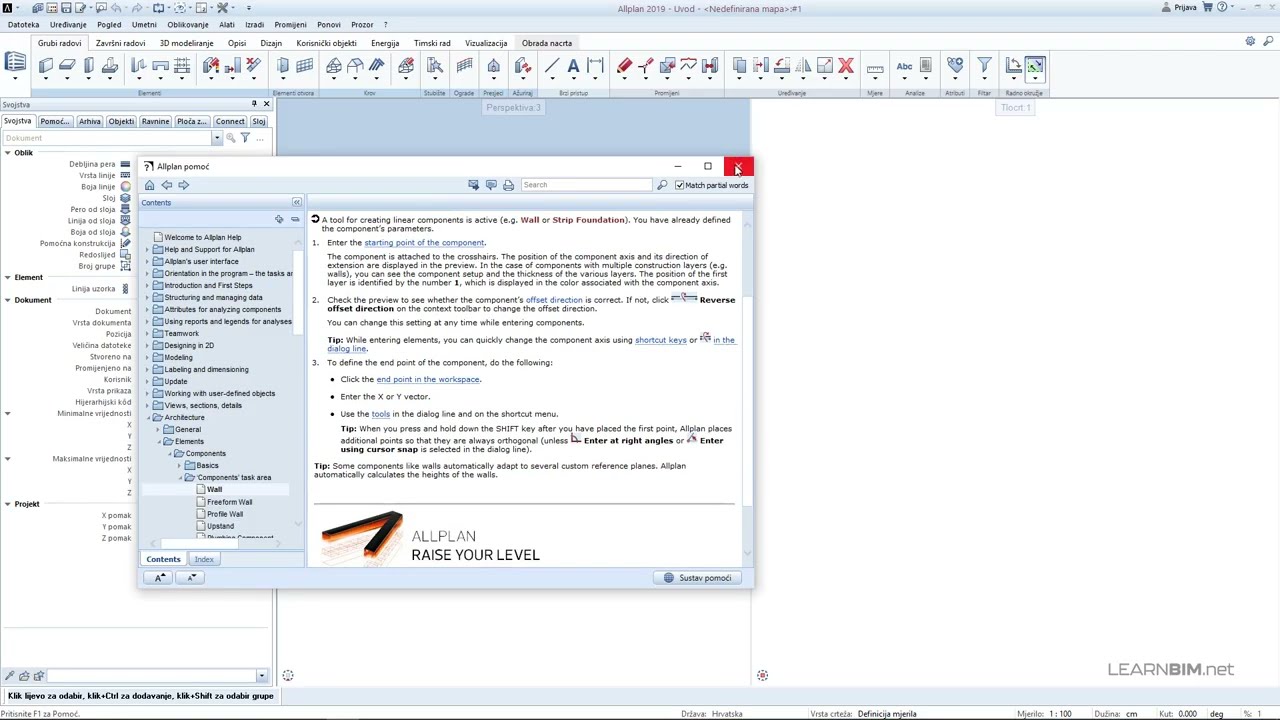Go back in the Allplan help window

coord(167,185)
